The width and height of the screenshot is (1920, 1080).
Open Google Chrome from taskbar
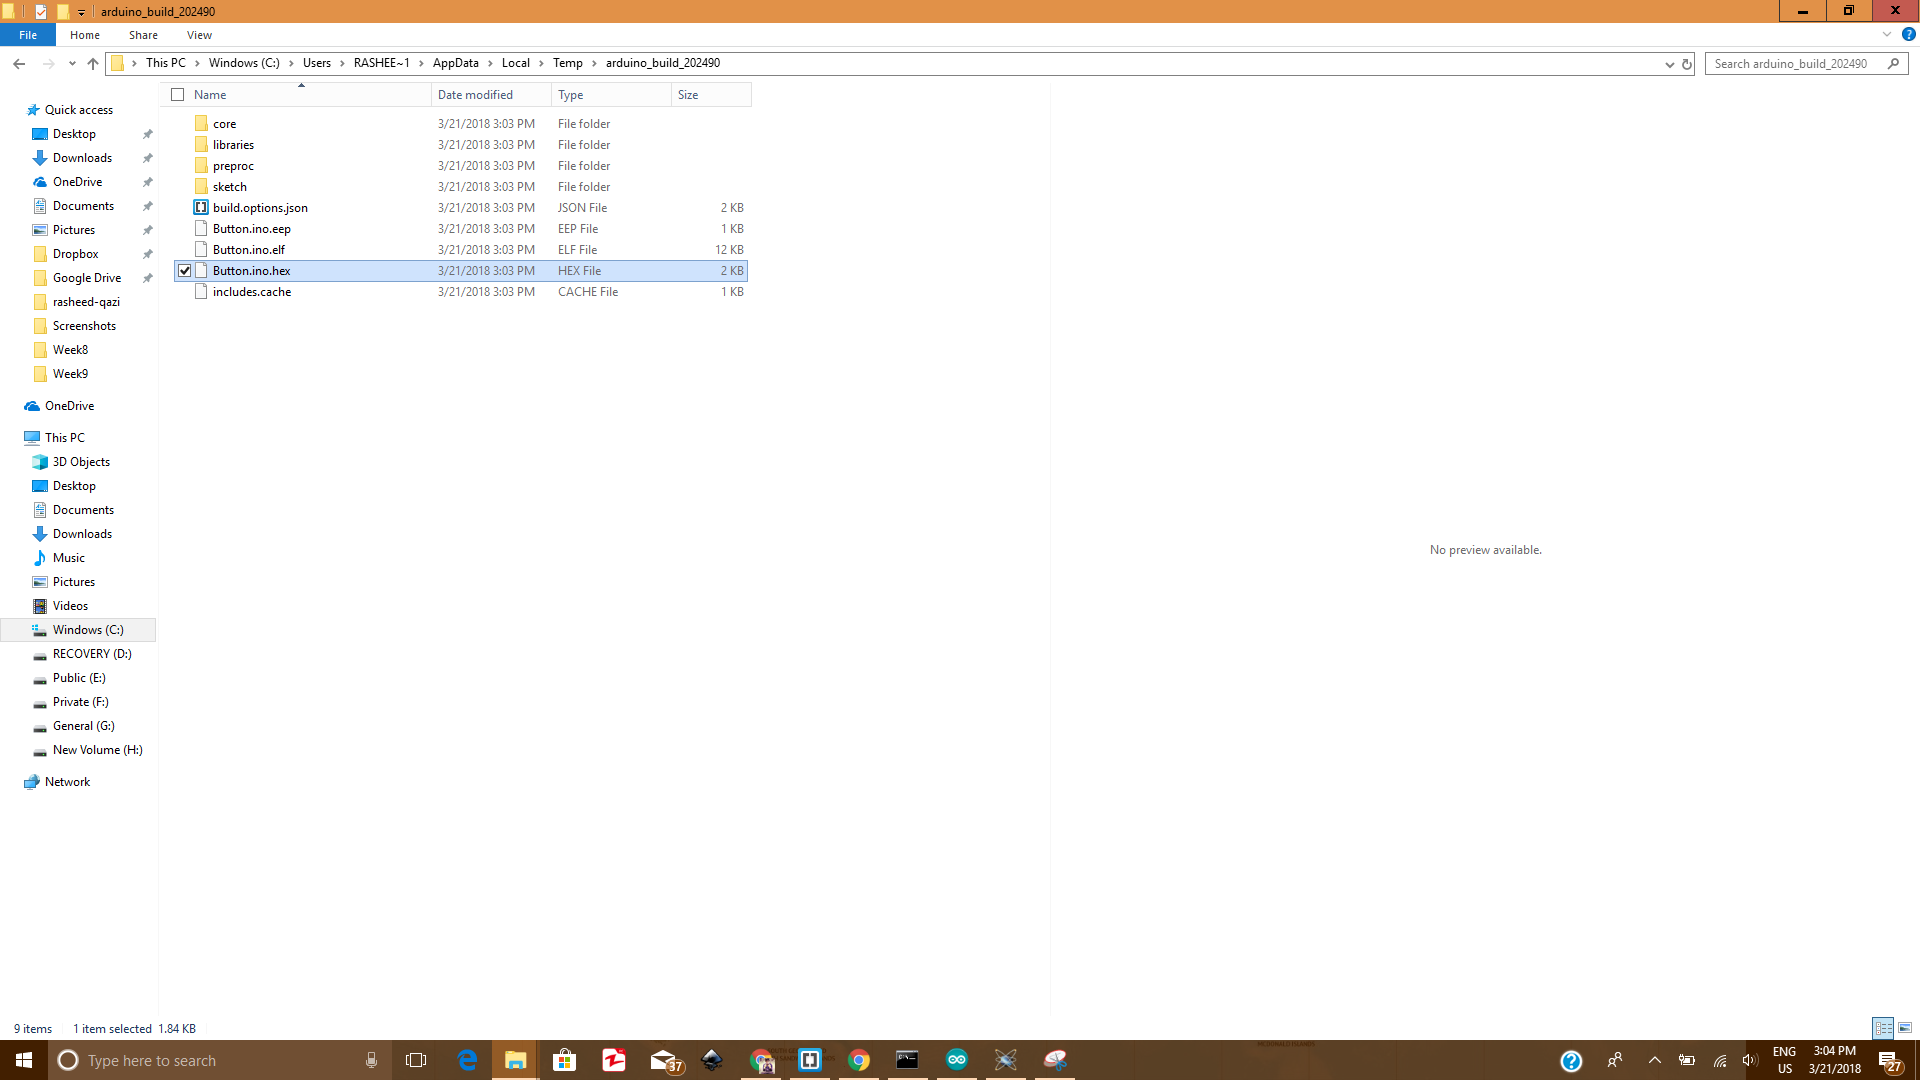coord(859,1060)
